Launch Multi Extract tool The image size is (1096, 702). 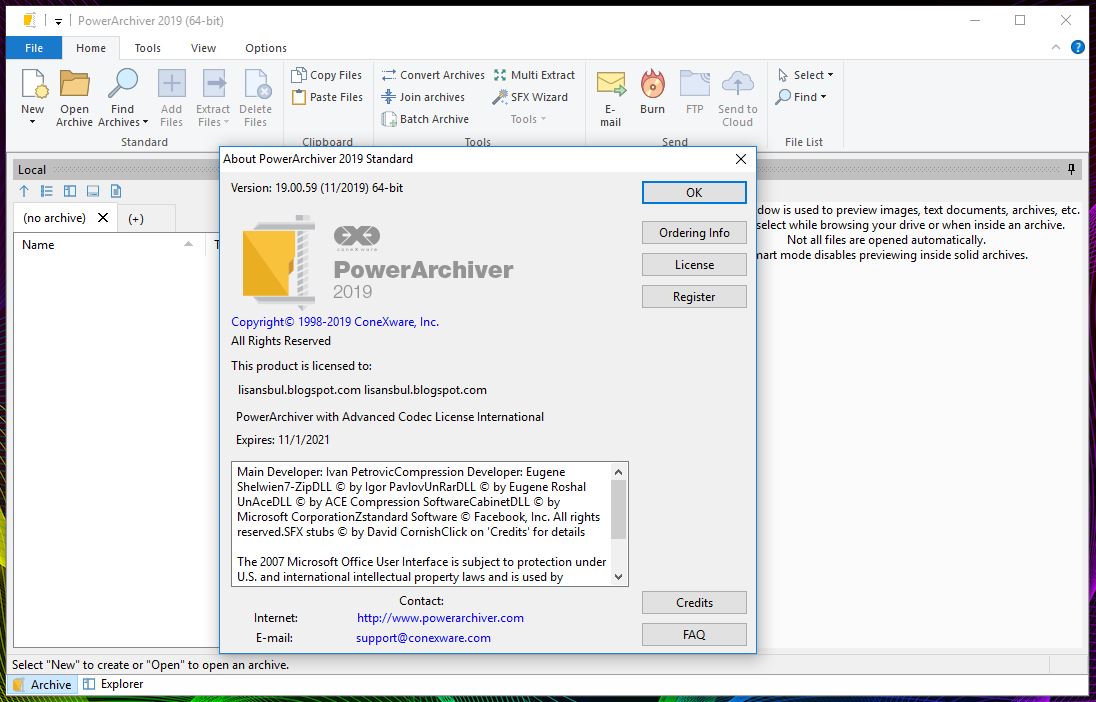[x=534, y=75]
